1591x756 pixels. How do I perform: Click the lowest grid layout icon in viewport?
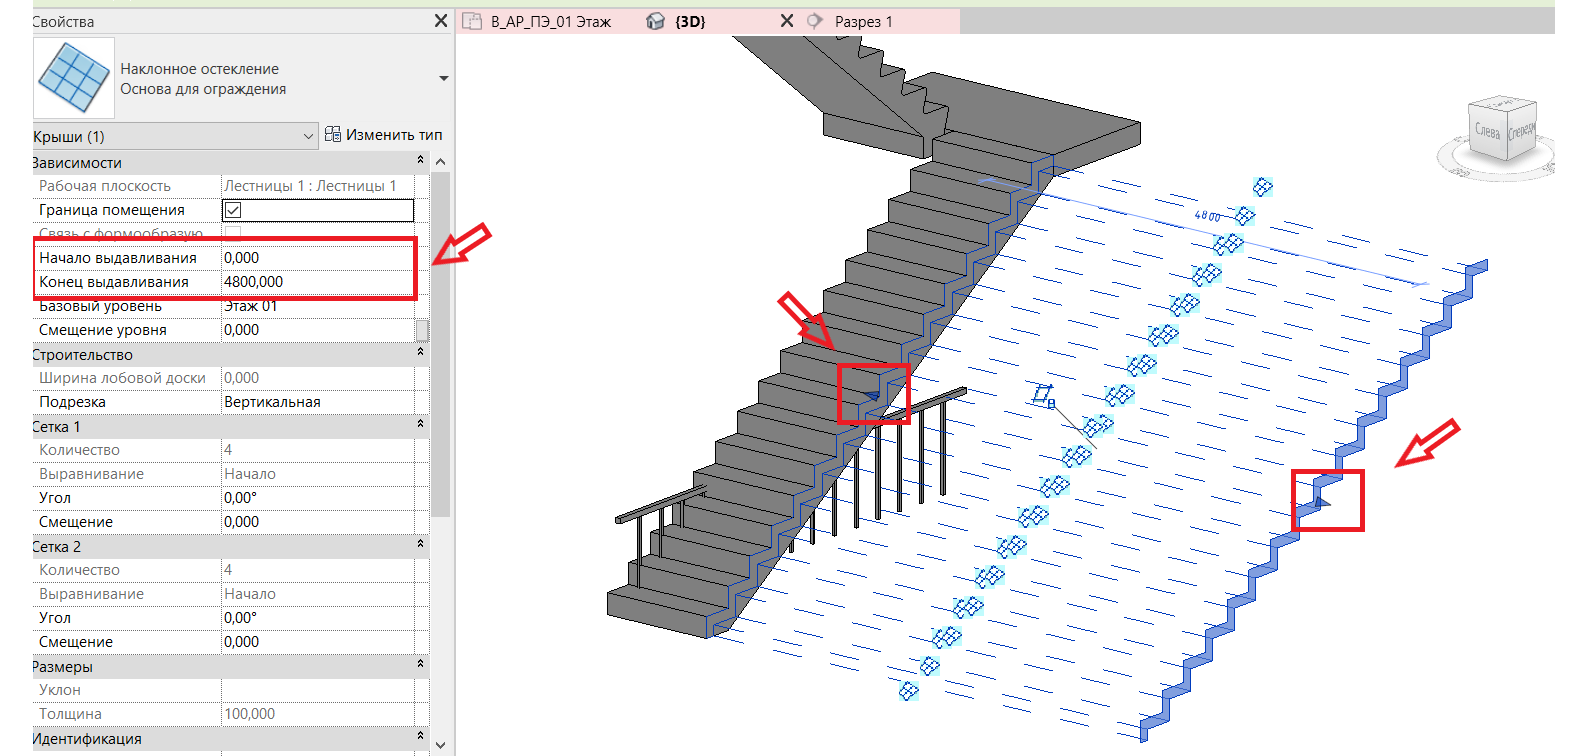click(908, 691)
